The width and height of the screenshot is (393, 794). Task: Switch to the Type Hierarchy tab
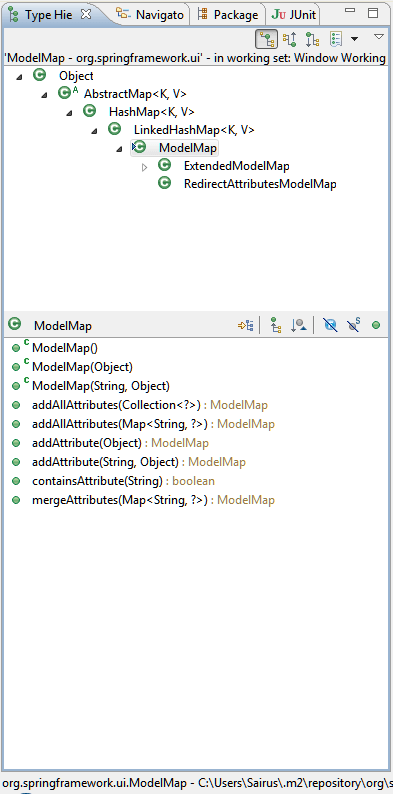click(x=49, y=15)
